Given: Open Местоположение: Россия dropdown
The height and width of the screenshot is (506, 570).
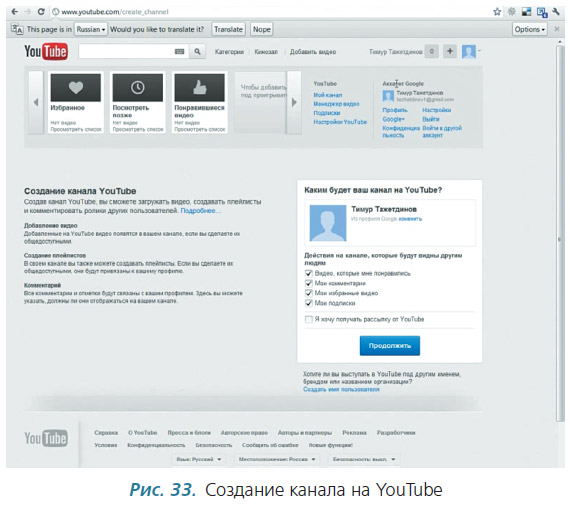Looking at the screenshot, I should pos(276,459).
